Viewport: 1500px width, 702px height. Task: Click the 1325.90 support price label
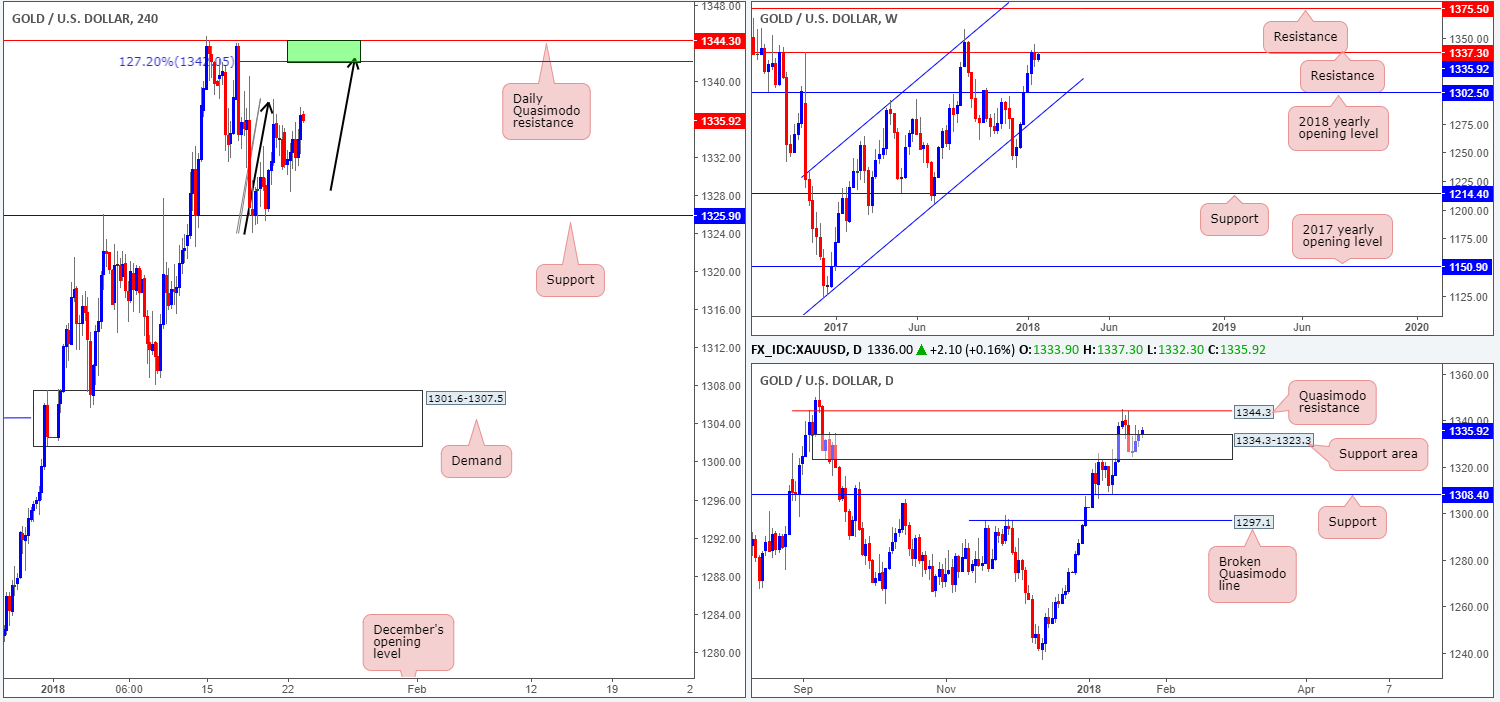(719, 215)
